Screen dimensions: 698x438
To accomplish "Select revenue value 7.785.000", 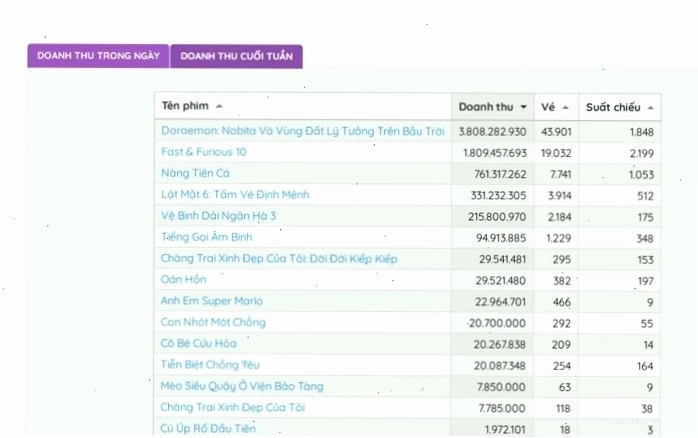I will tap(502, 409).
